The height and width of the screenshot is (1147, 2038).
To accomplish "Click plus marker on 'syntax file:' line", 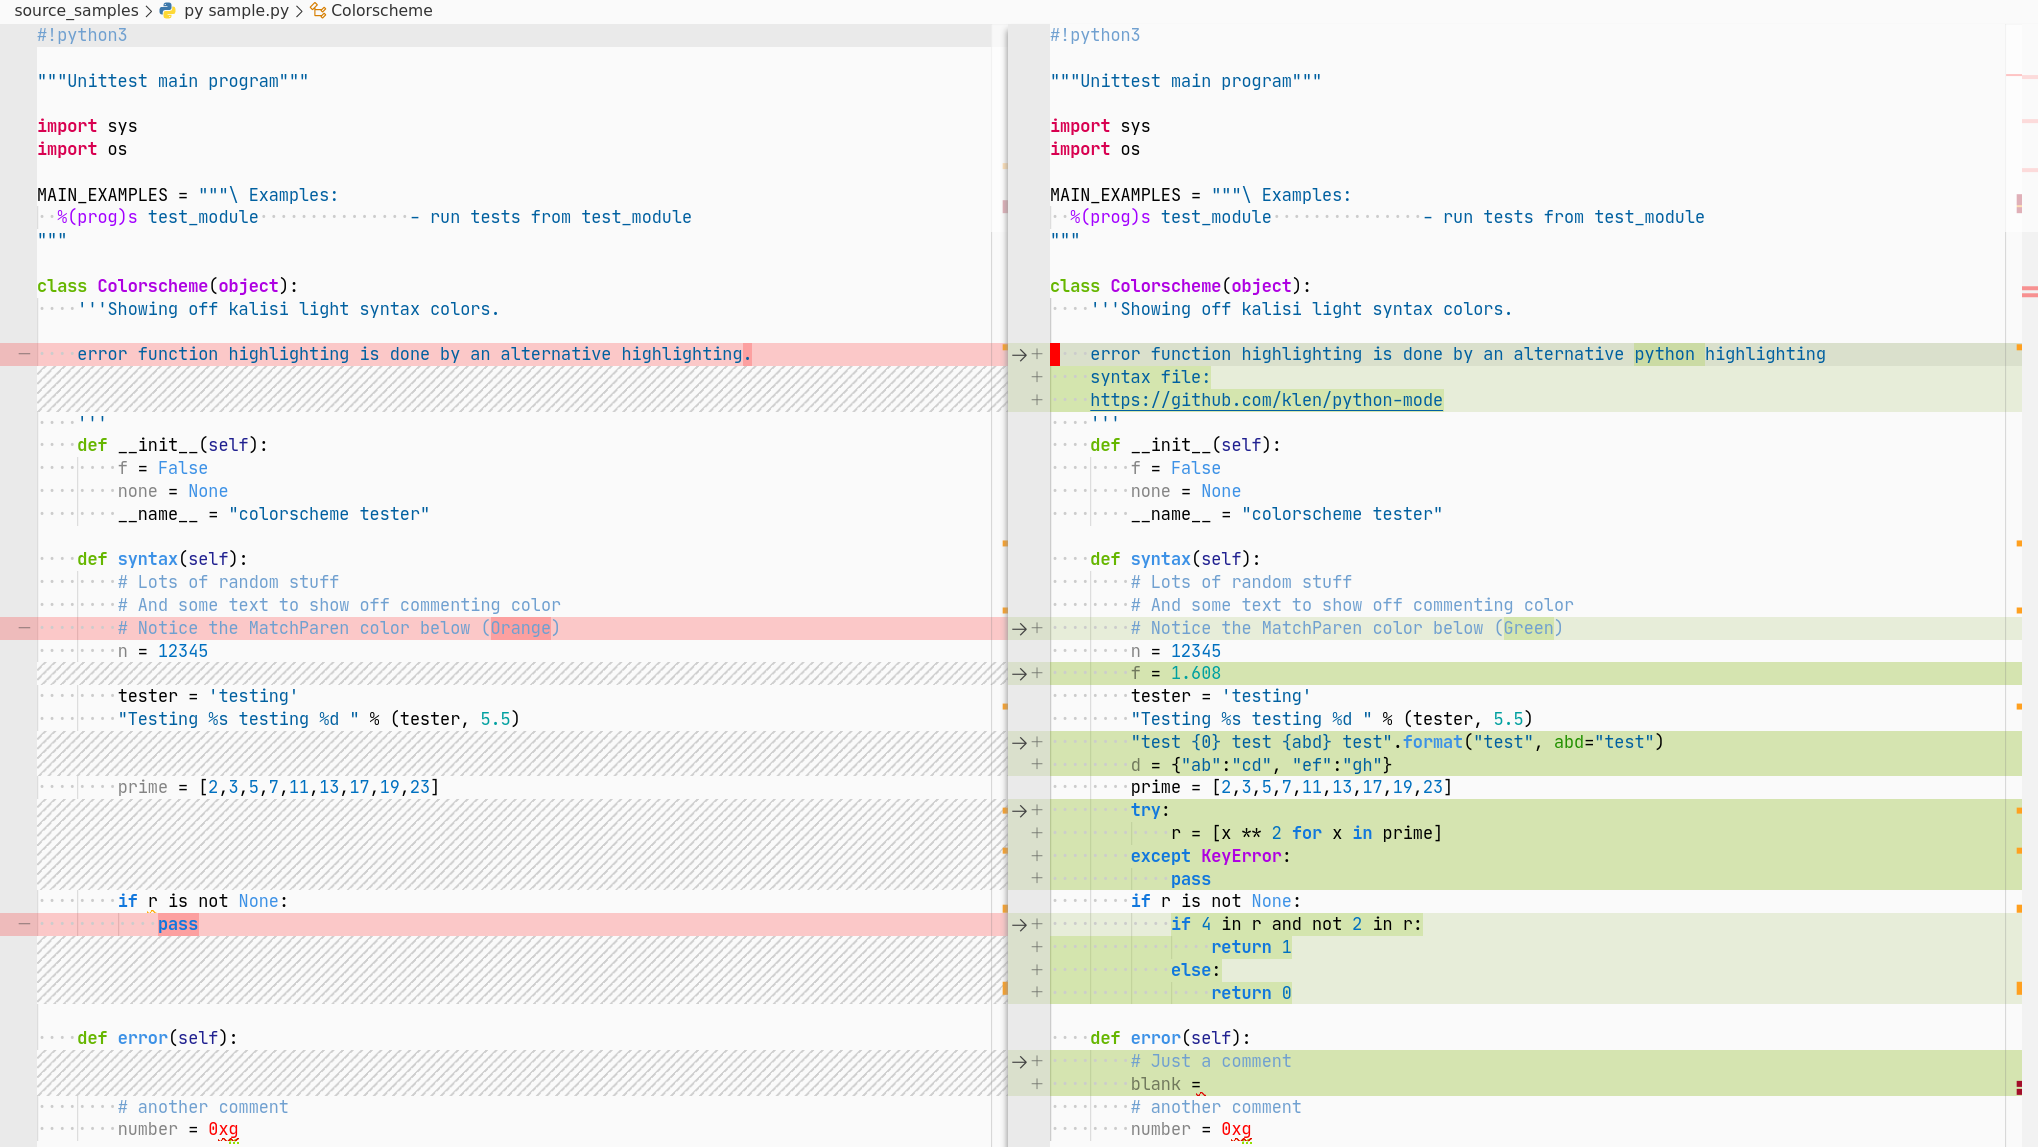I will [1037, 377].
